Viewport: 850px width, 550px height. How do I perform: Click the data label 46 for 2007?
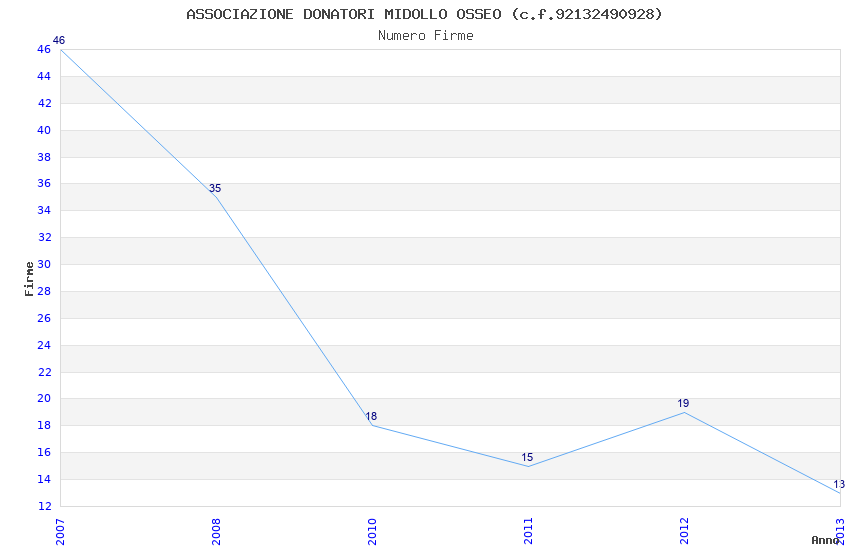pos(59,40)
